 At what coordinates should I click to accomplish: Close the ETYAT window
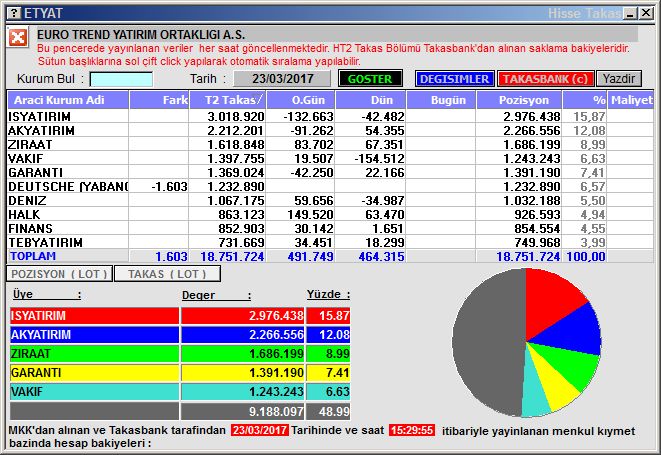646,13
